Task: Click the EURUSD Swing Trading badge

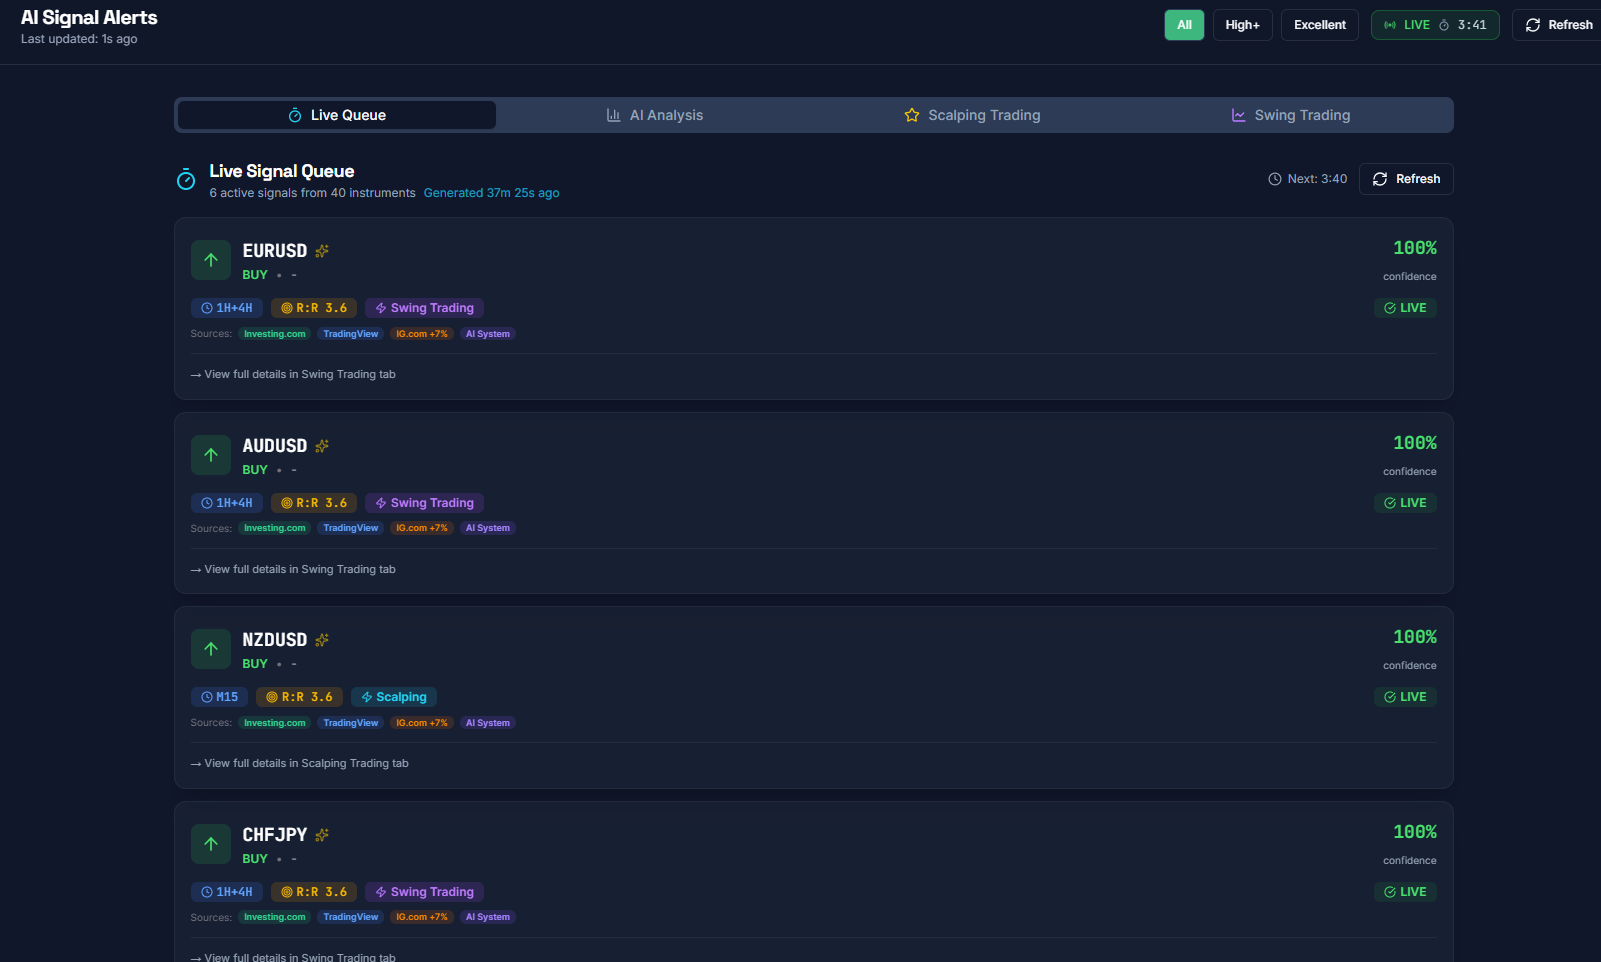Action: click(425, 308)
